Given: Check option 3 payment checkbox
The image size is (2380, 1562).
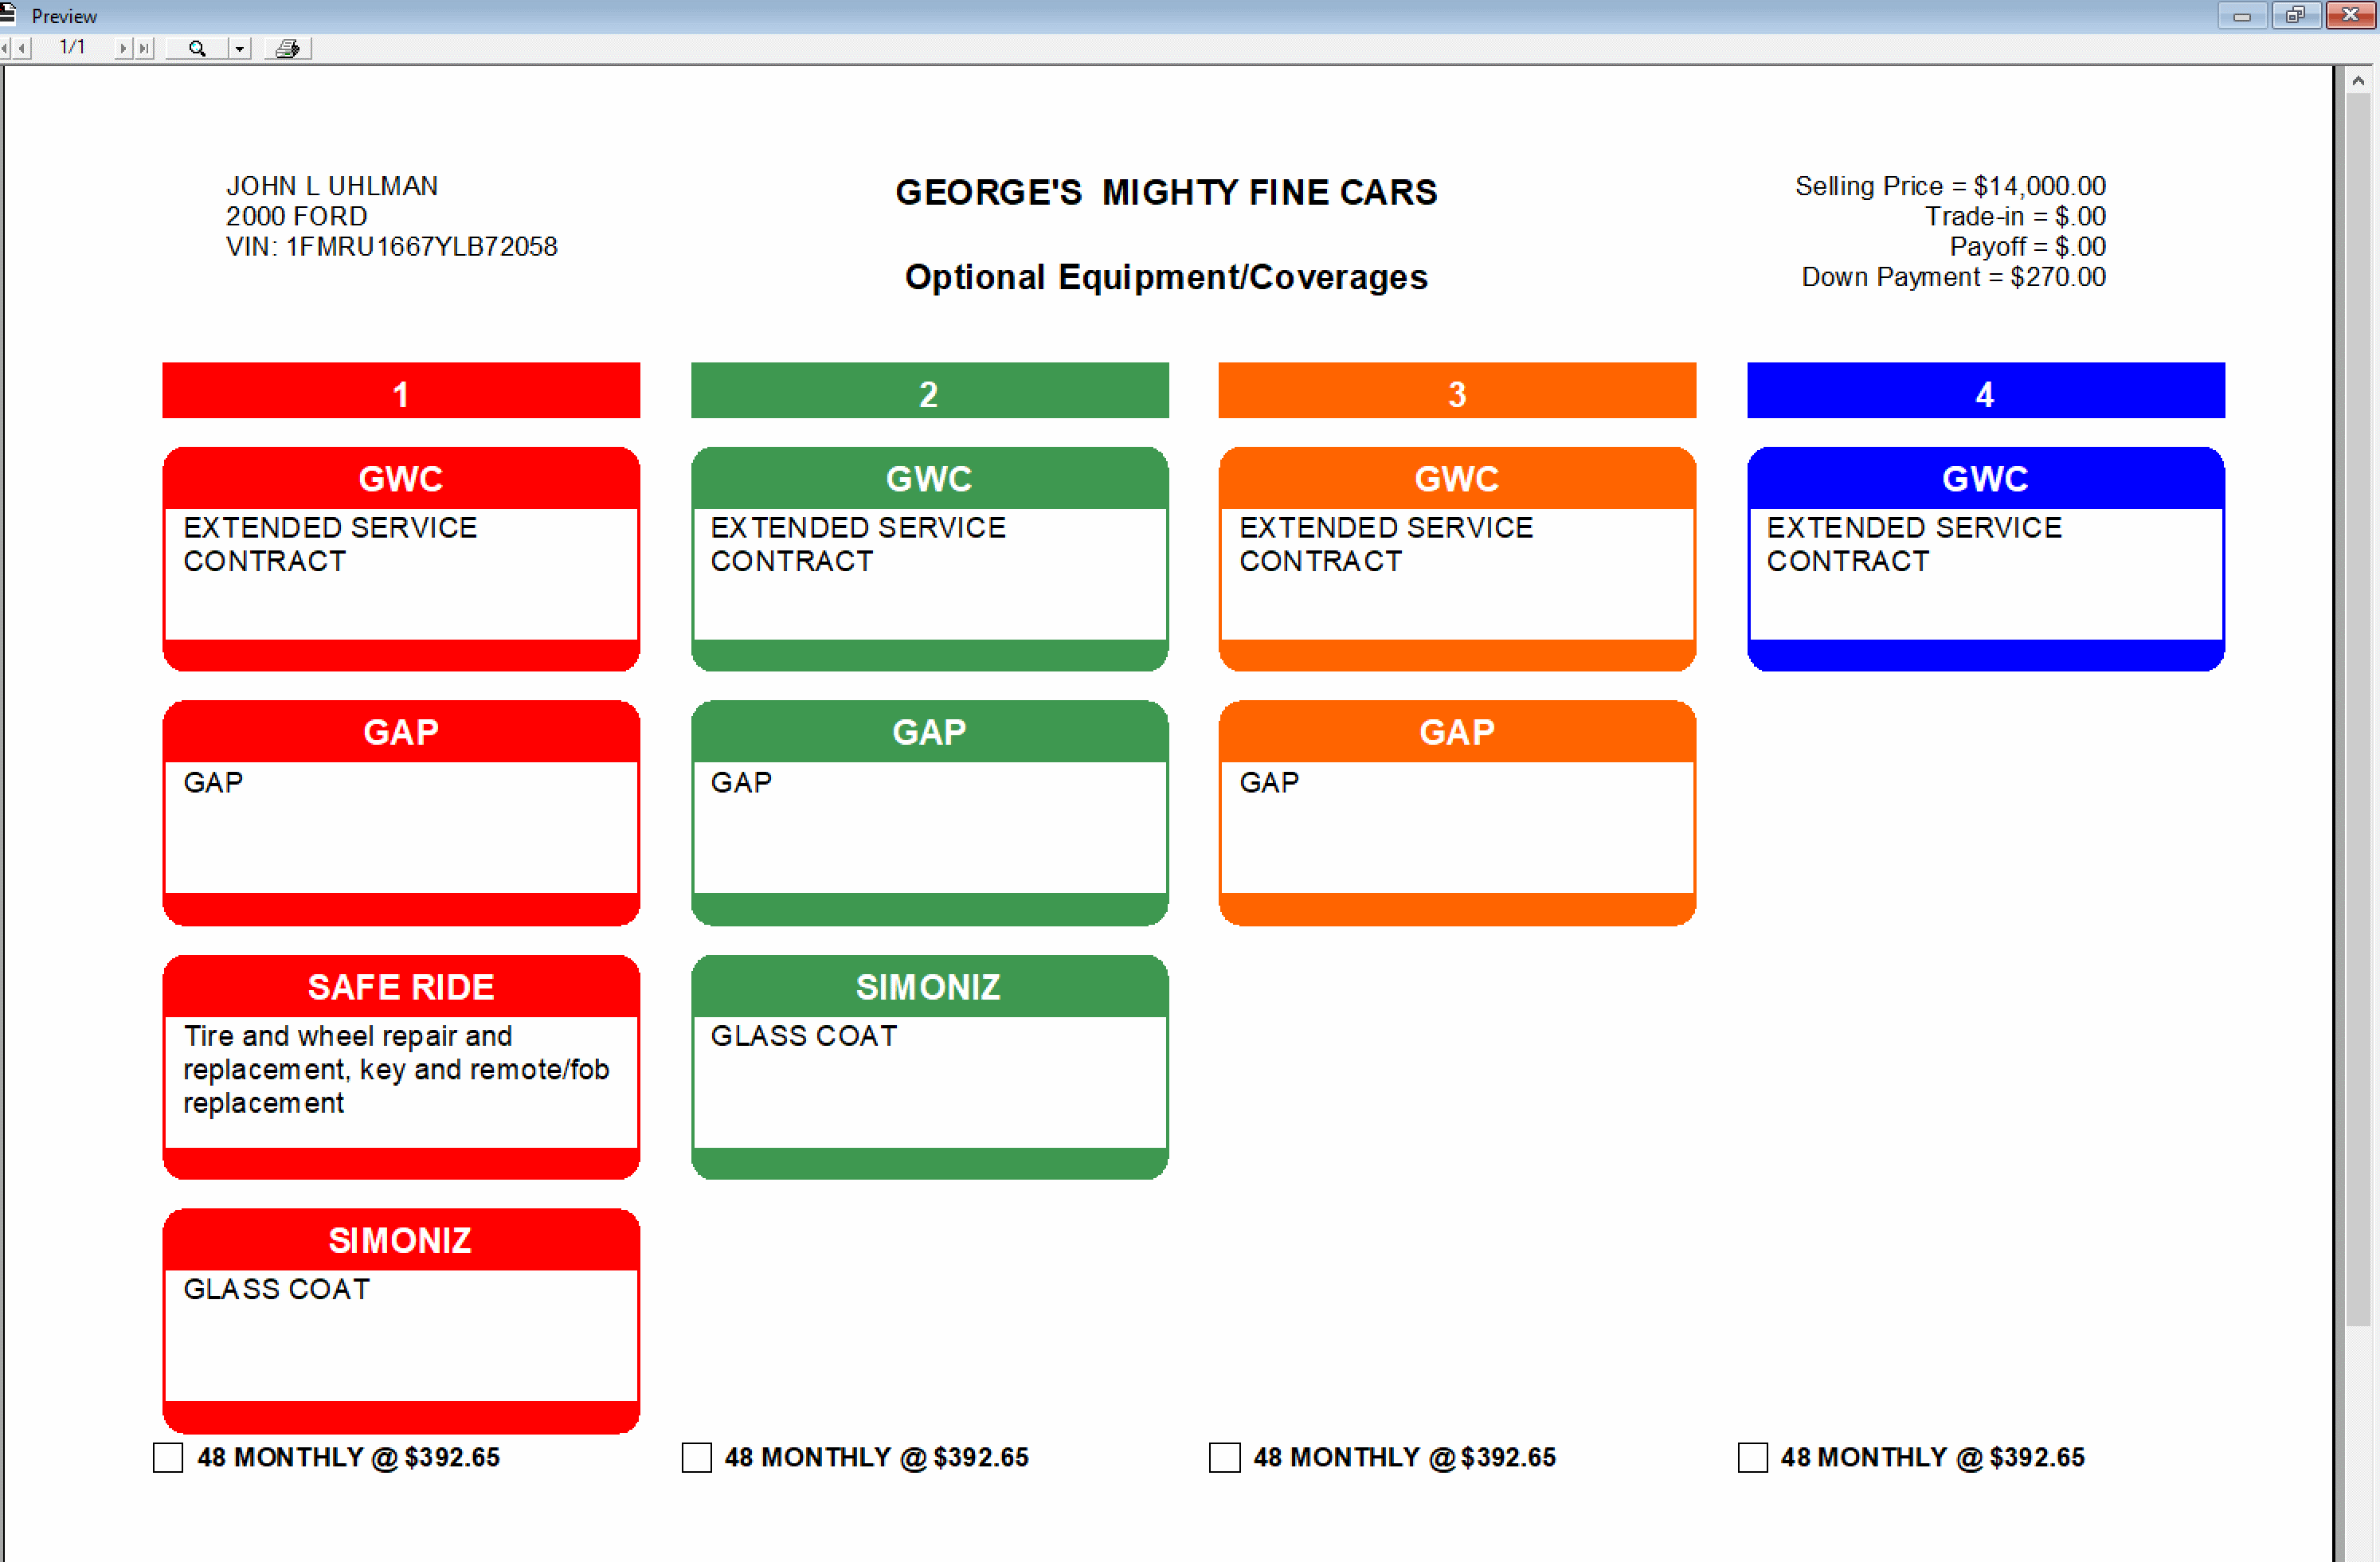Looking at the screenshot, I should [x=1224, y=1457].
